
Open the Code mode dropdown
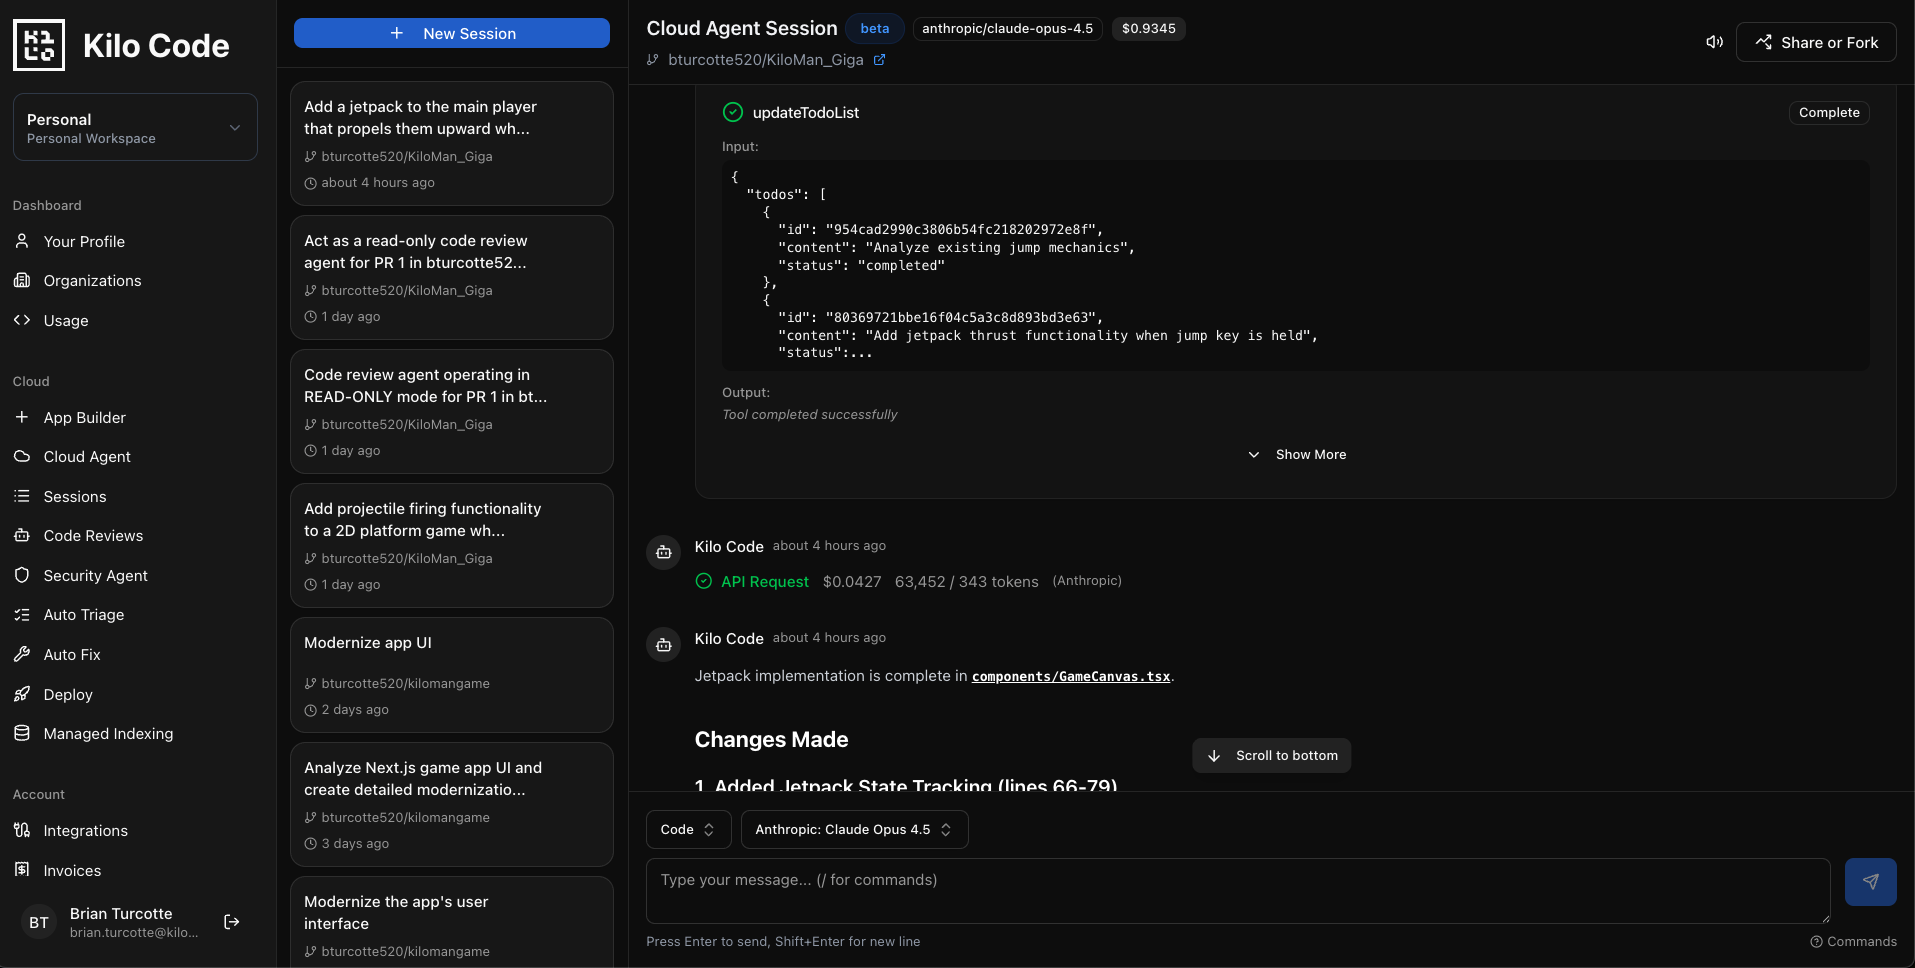[x=687, y=829]
